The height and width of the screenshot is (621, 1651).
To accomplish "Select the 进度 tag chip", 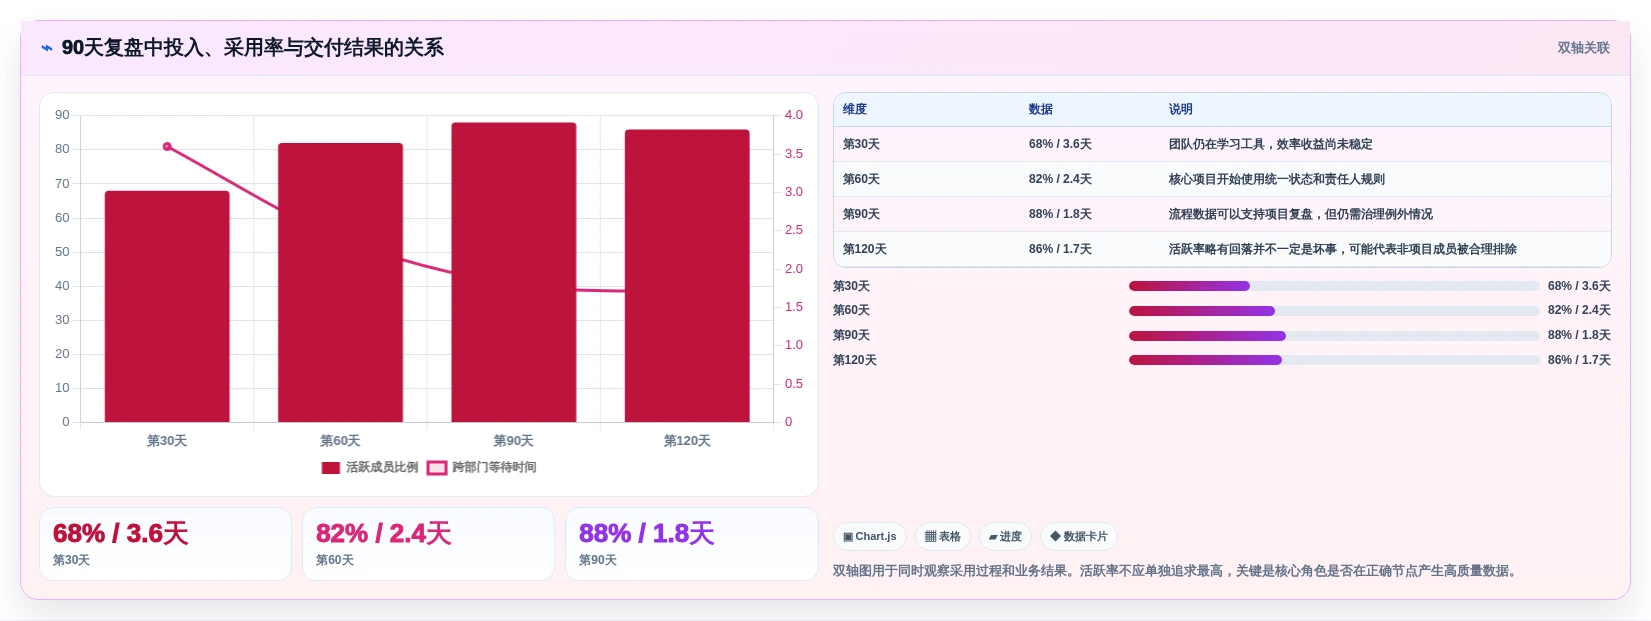I will (x=1005, y=537).
